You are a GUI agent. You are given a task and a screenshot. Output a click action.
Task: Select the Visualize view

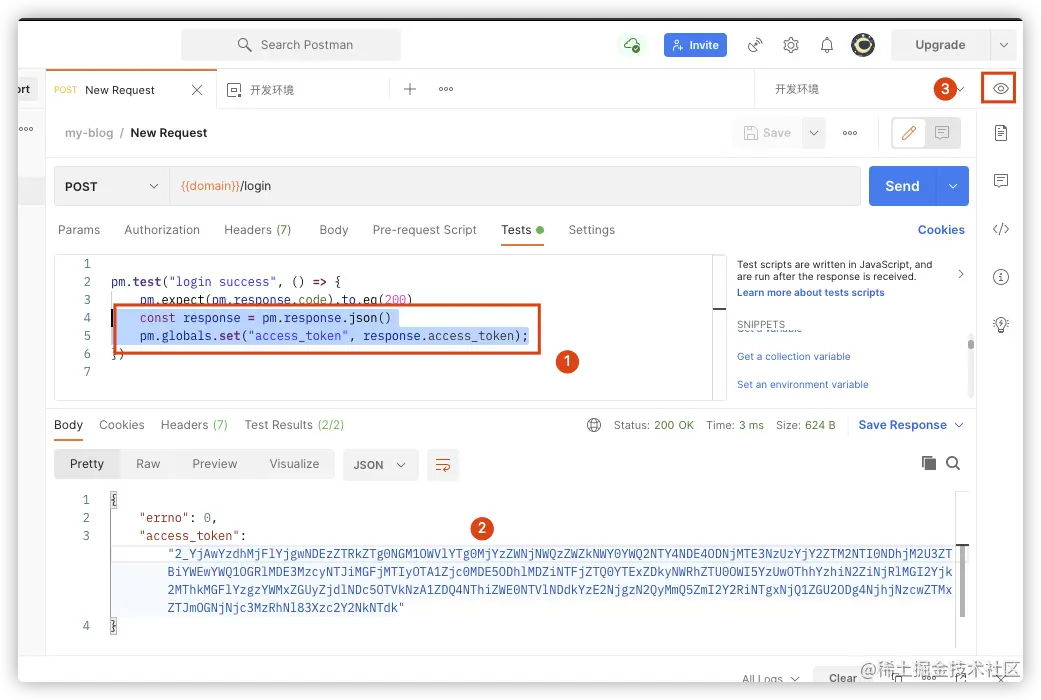pos(294,464)
